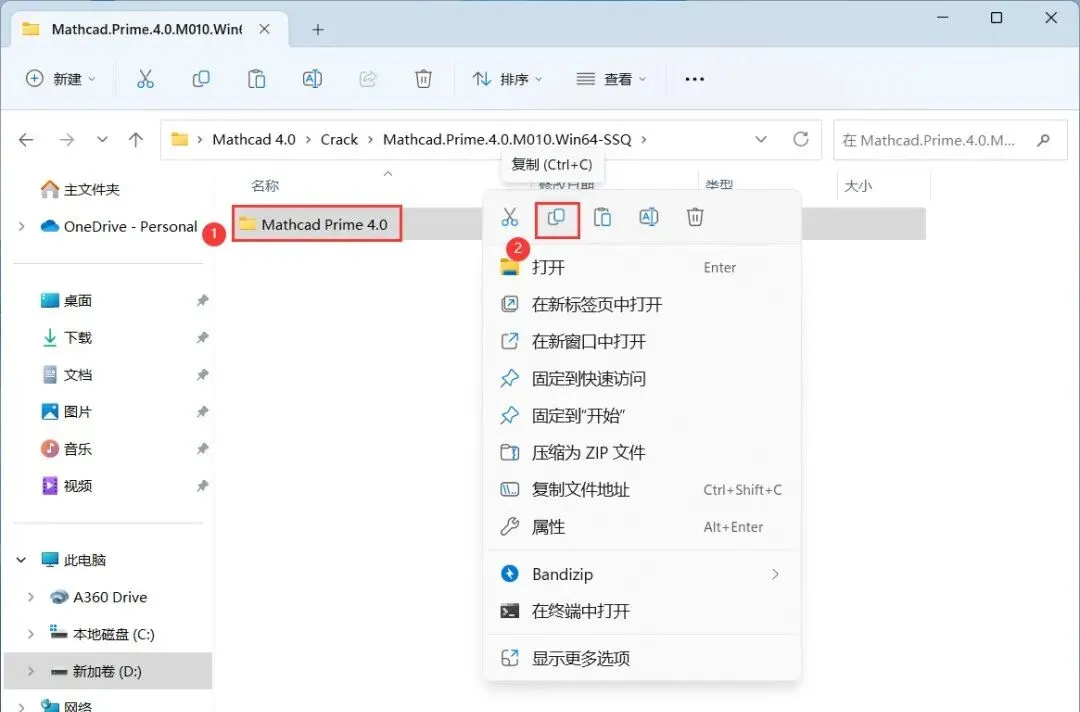
Task: Choose 显示更多选项 menu entry
Action: 642,659
